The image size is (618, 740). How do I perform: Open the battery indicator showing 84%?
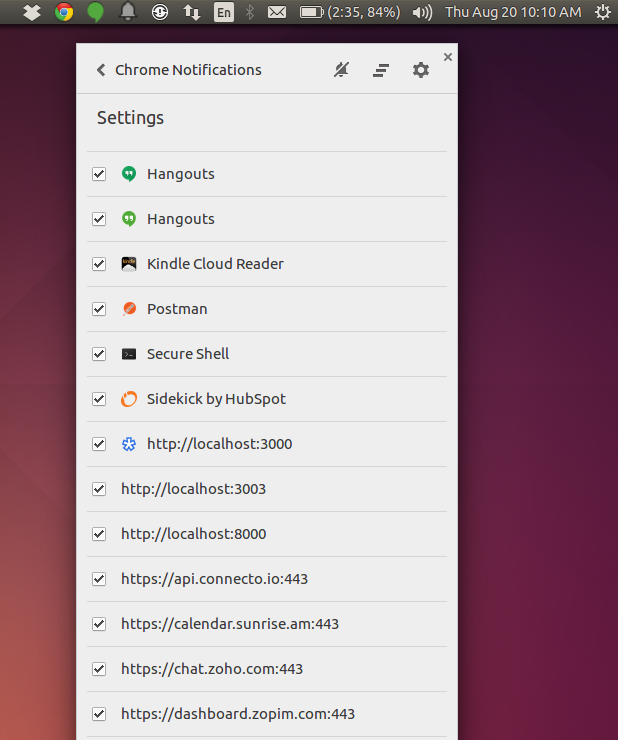click(x=350, y=12)
